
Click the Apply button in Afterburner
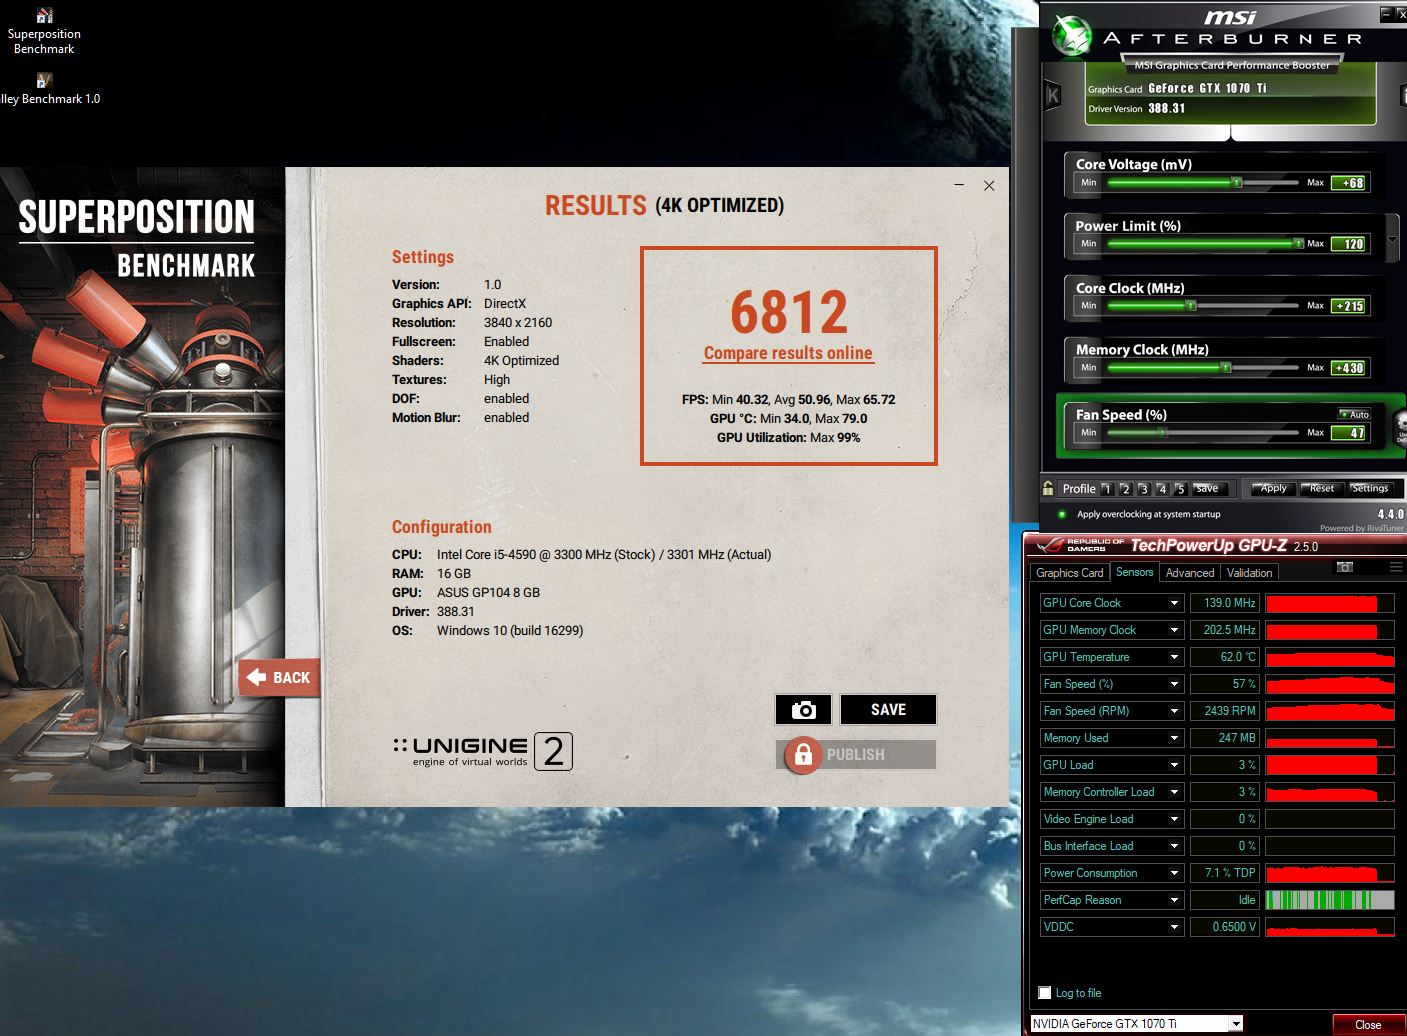(1272, 489)
